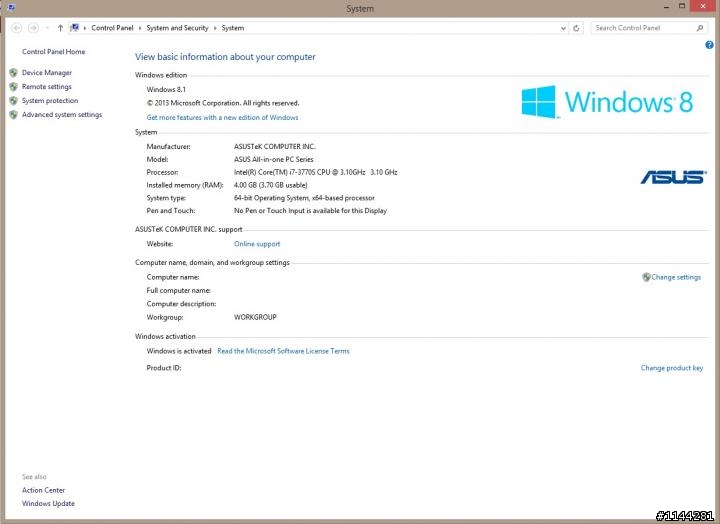This screenshot has width=720, height=524.
Task: Select the Windows is activated text
Action: click(x=179, y=351)
